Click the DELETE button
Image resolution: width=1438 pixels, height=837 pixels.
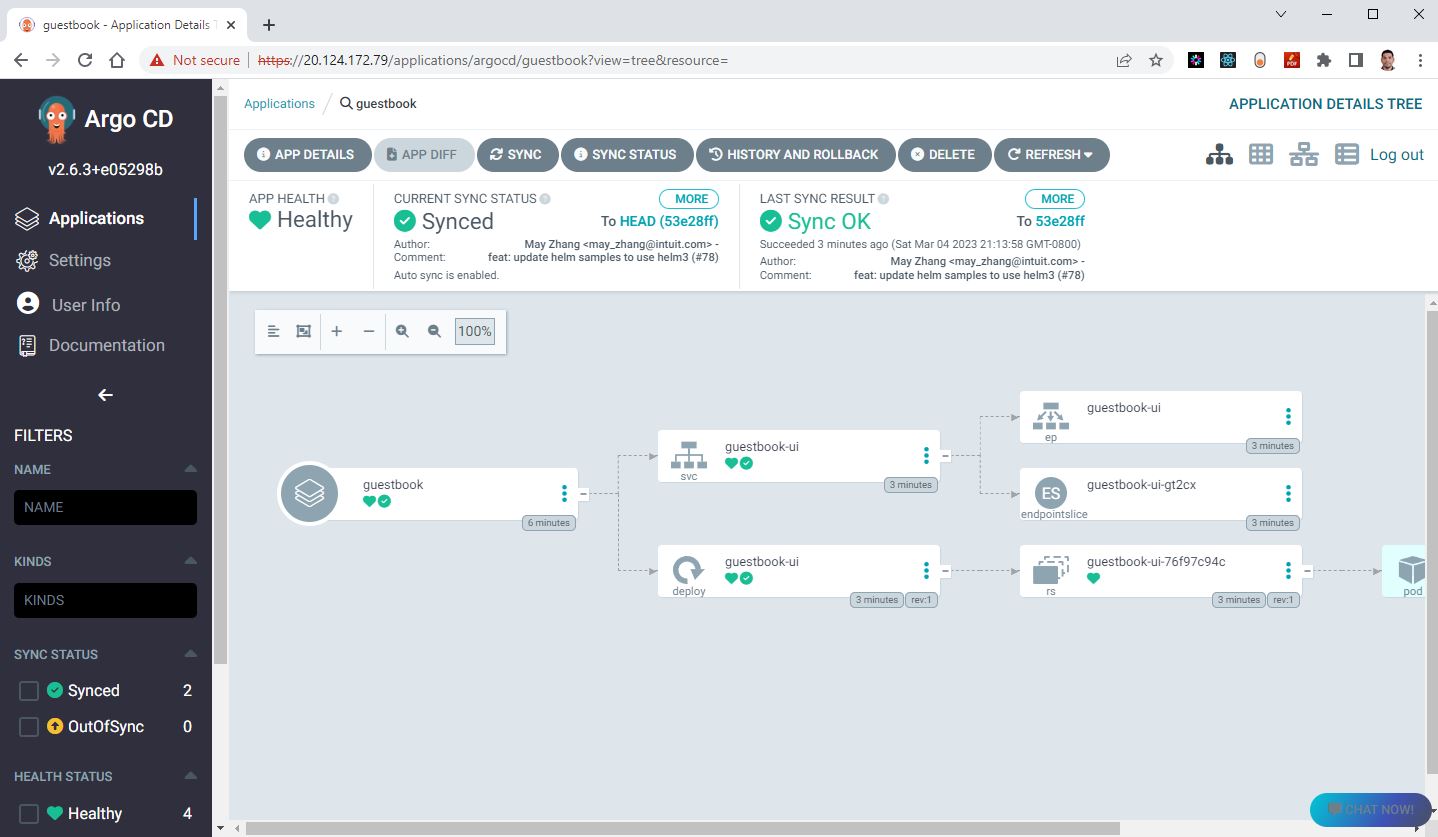pos(944,154)
